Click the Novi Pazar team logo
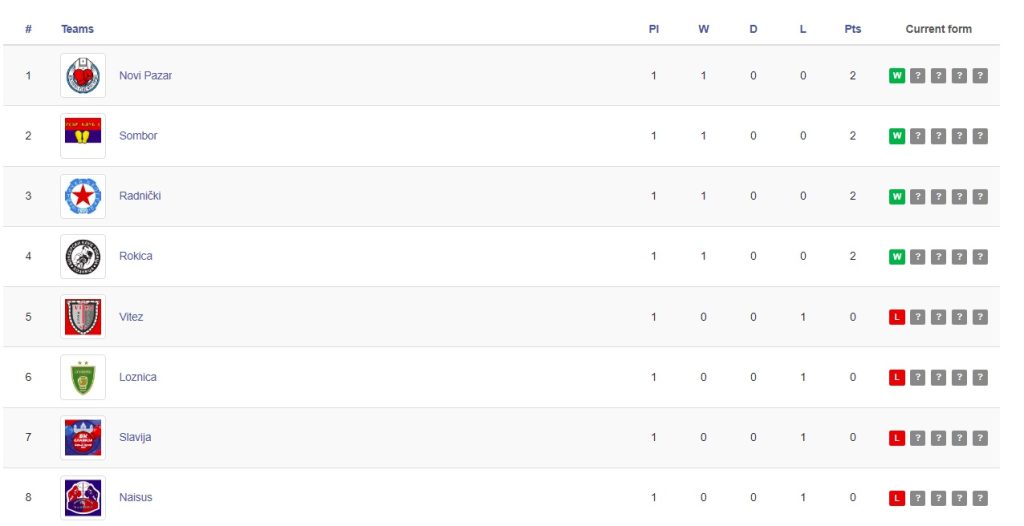 (83, 76)
